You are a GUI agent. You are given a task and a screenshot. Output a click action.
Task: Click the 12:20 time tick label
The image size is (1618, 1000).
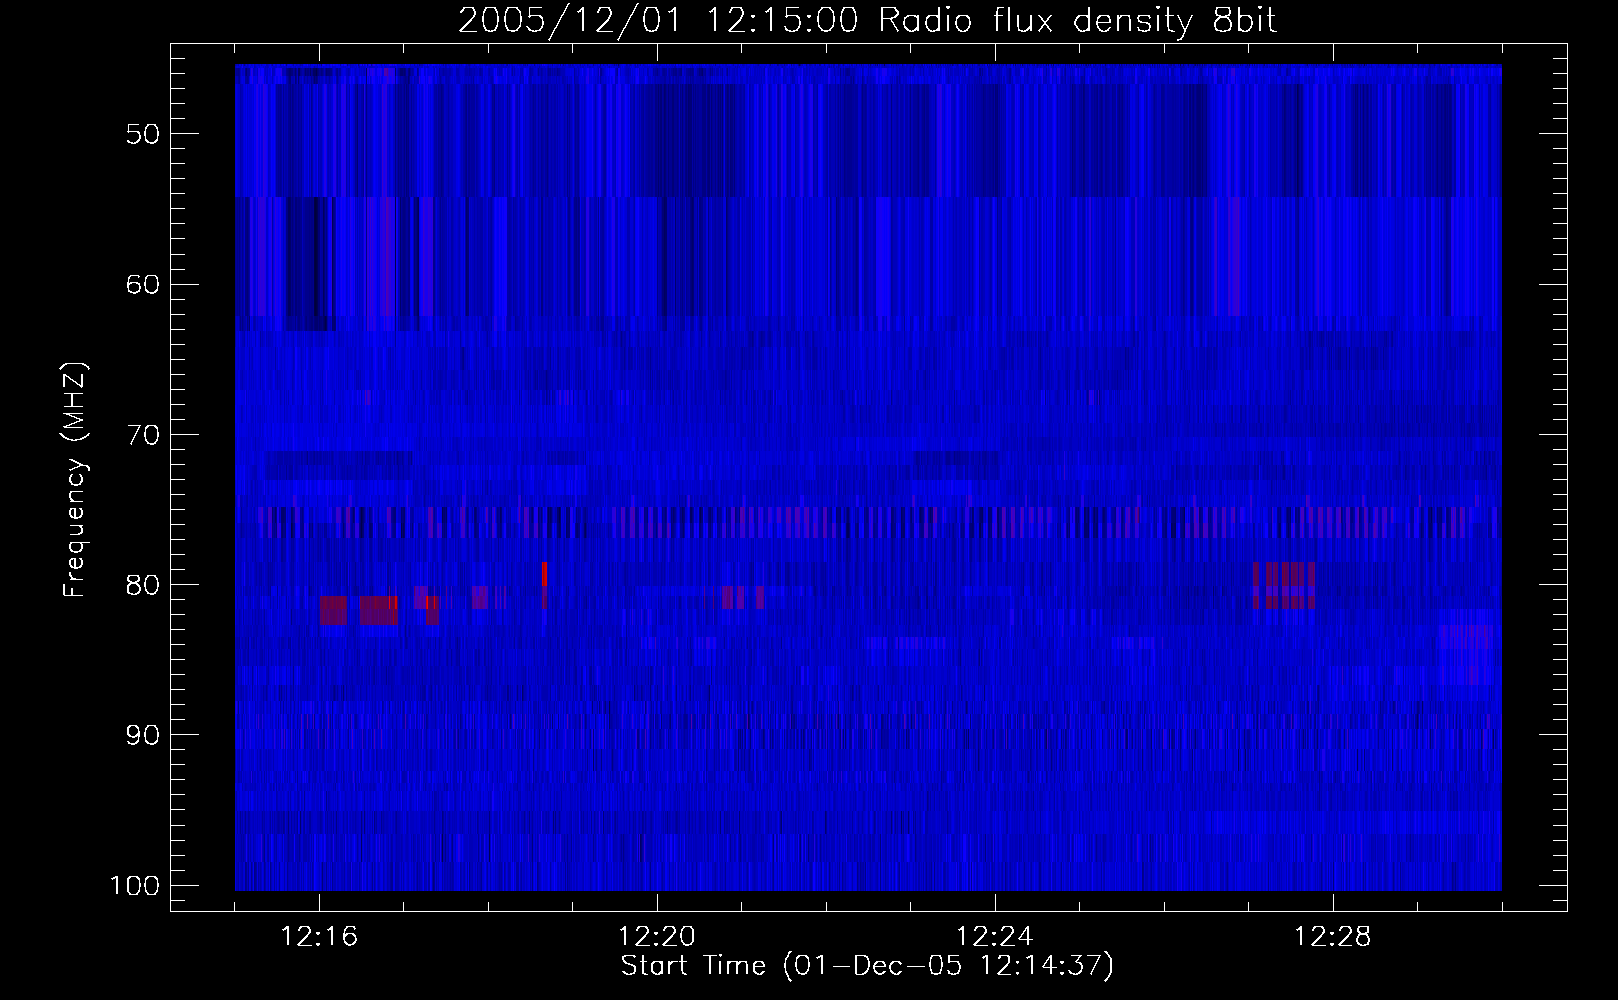click(657, 937)
